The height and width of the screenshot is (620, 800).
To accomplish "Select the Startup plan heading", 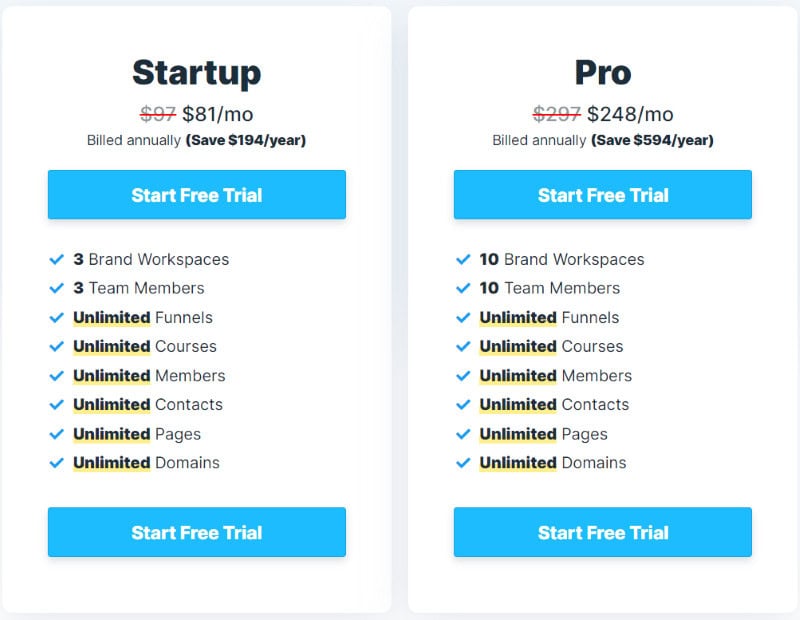I will tap(197, 72).
